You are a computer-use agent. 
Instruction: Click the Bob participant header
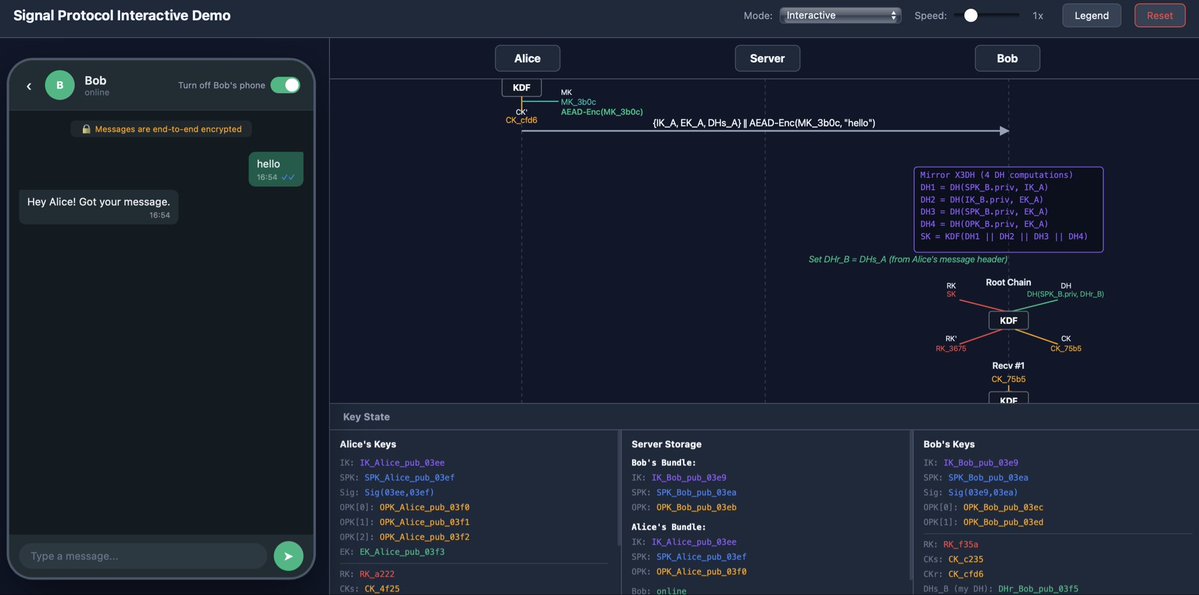[x=1007, y=58]
